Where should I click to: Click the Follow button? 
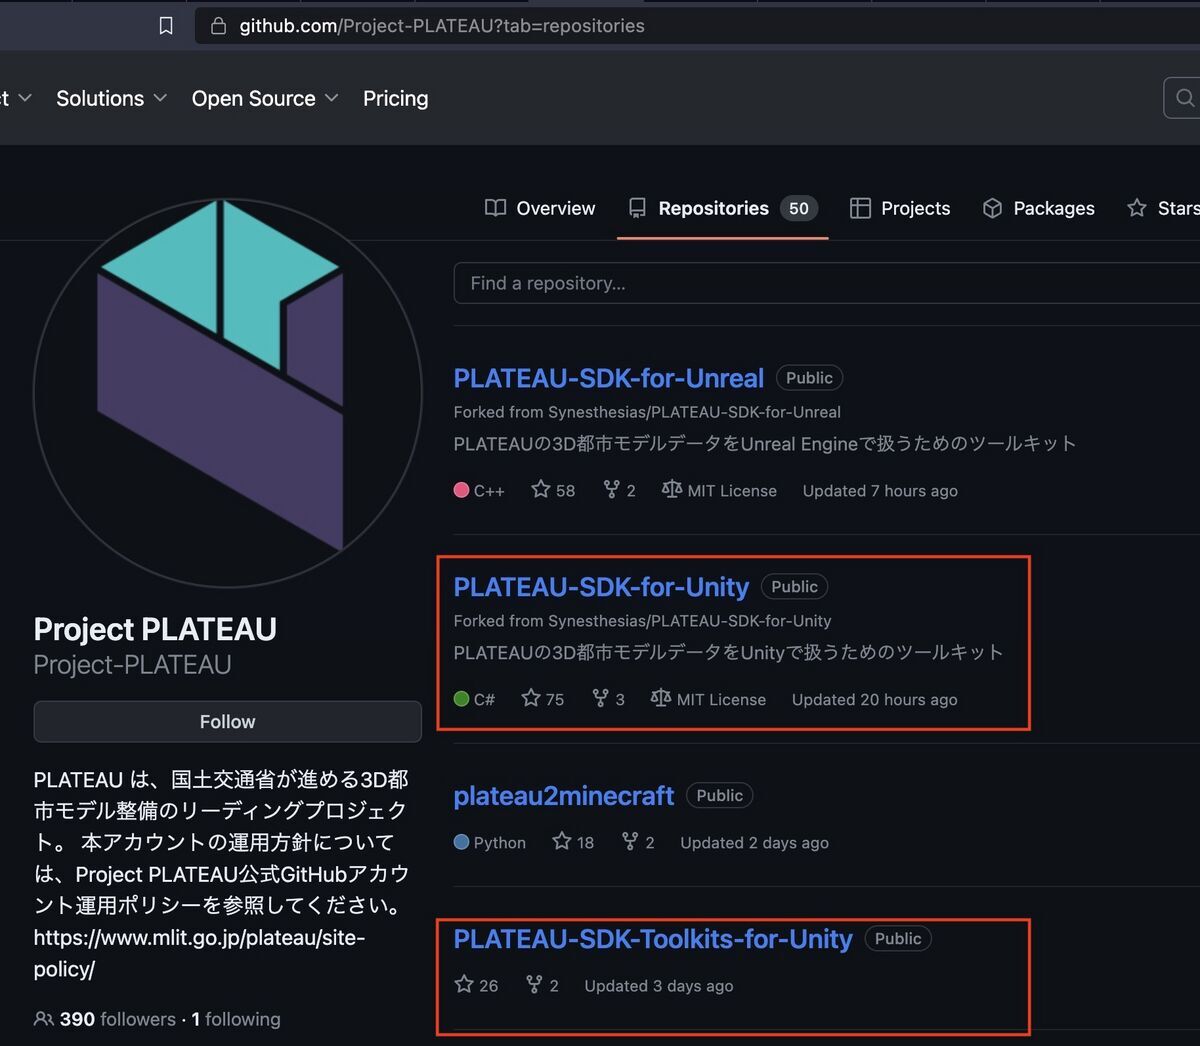227,722
